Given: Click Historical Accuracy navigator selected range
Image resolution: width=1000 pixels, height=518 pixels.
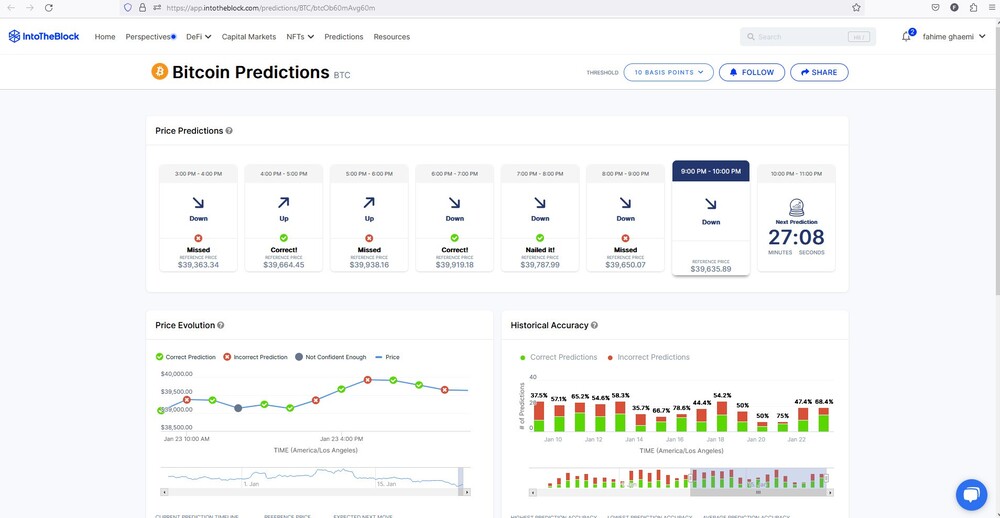Looking at the screenshot, I should click(x=758, y=478).
